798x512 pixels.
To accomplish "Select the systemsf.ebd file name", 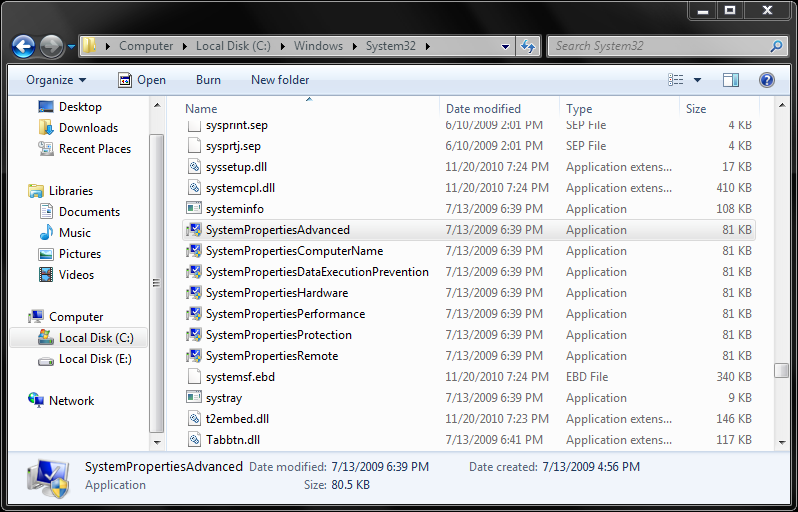I will (x=240, y=377).
